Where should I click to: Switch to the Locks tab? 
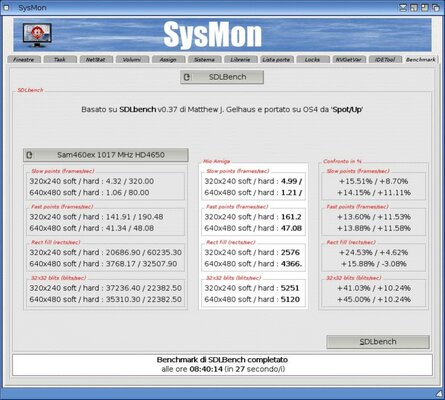(313, 59)
